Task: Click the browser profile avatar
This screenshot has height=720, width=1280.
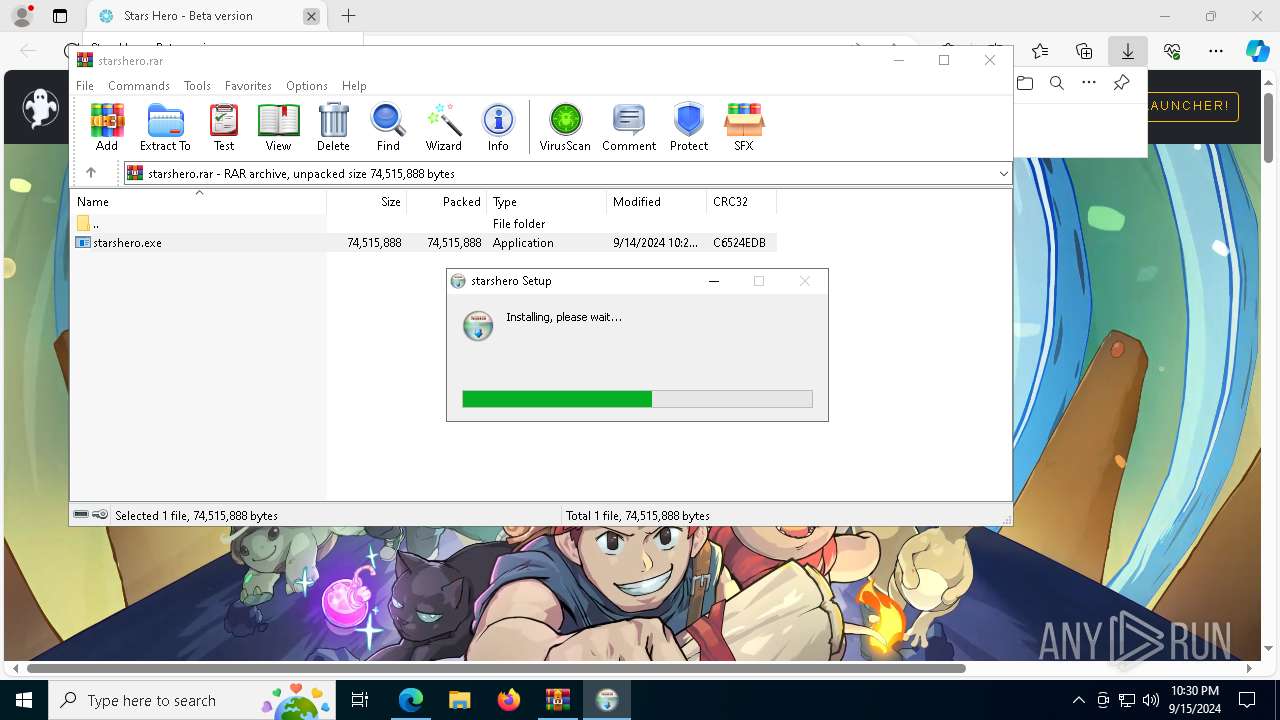Action: point(21,16)
